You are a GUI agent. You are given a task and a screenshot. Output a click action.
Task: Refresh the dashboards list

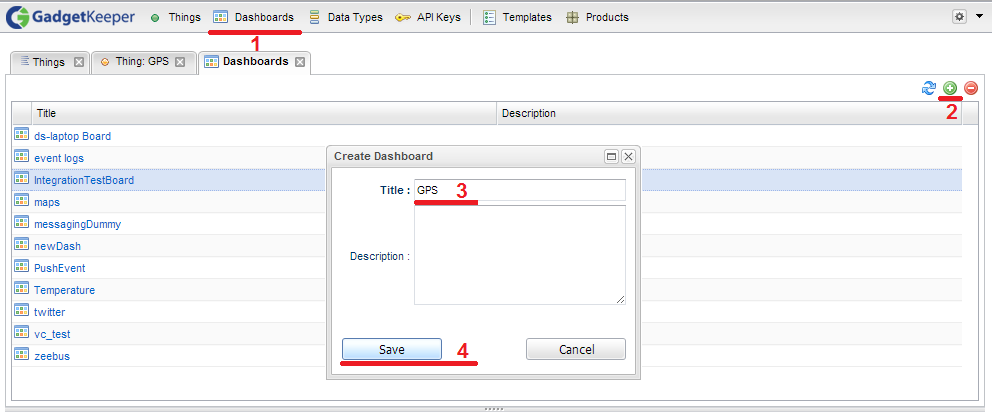tap(929, 89)
